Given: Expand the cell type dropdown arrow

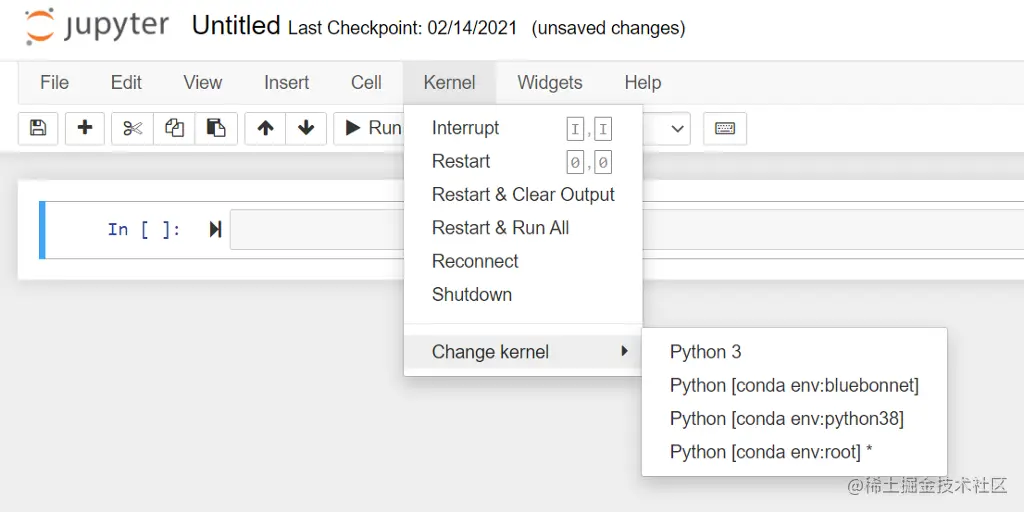Looking at the screenshot, I should (678, 128).
